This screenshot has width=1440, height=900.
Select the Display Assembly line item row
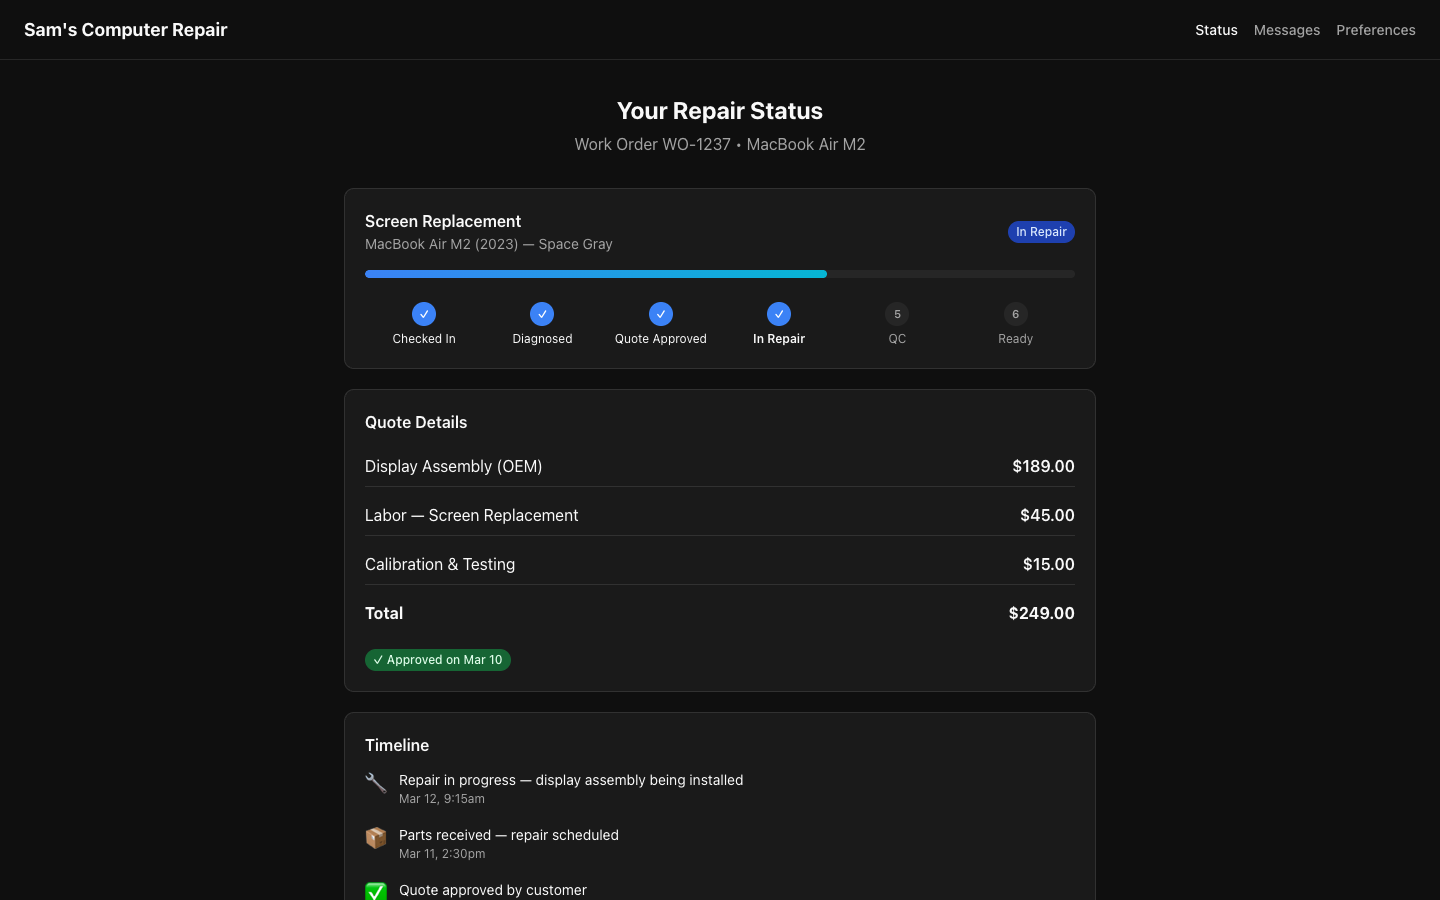[x=720, y=466]
